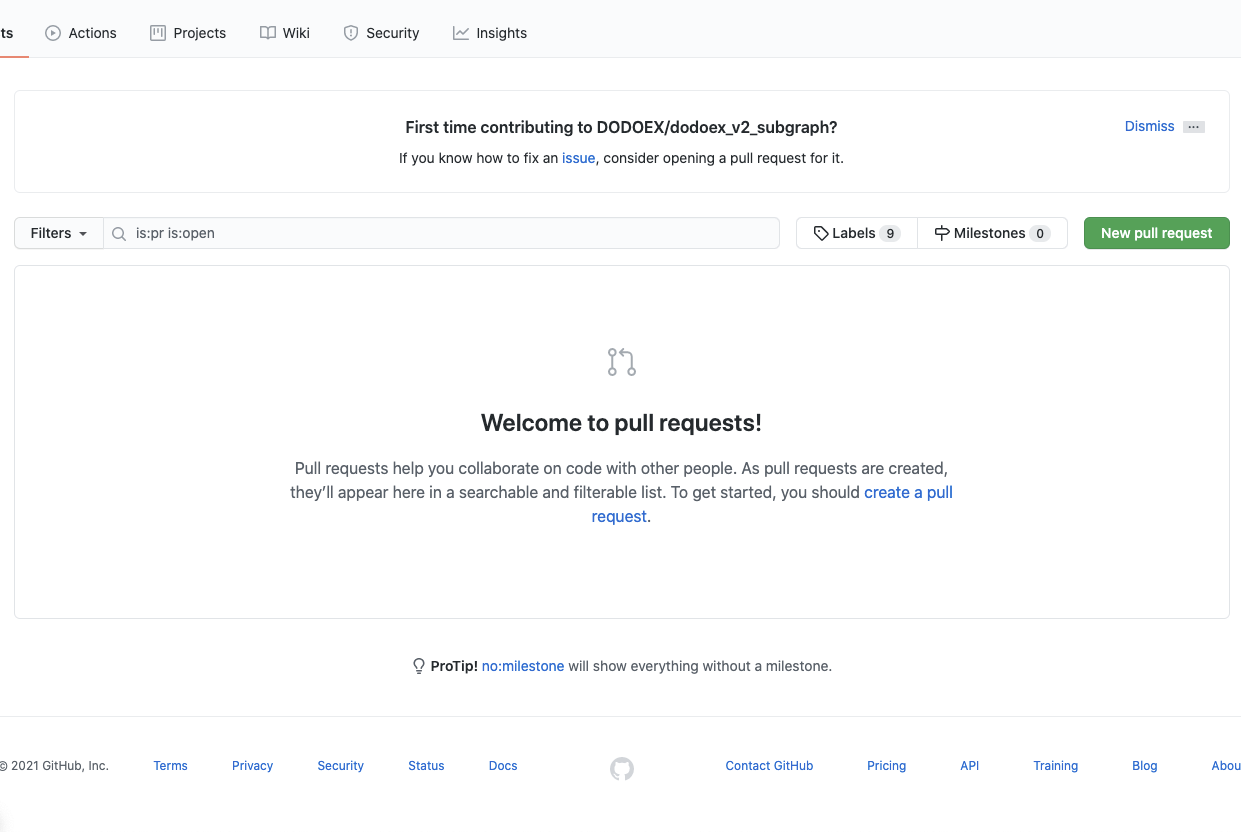Click the Actions play icon
1241x832 pixels.
tap(53, 33)
